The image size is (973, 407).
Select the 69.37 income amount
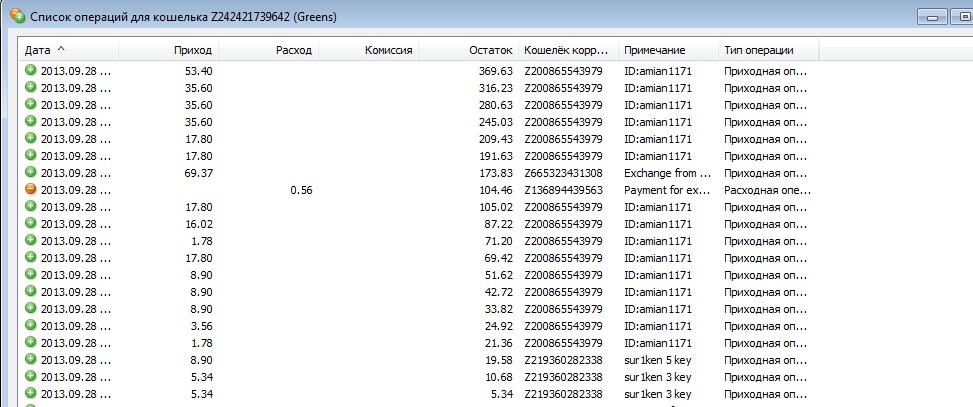[x=199, y=173]
